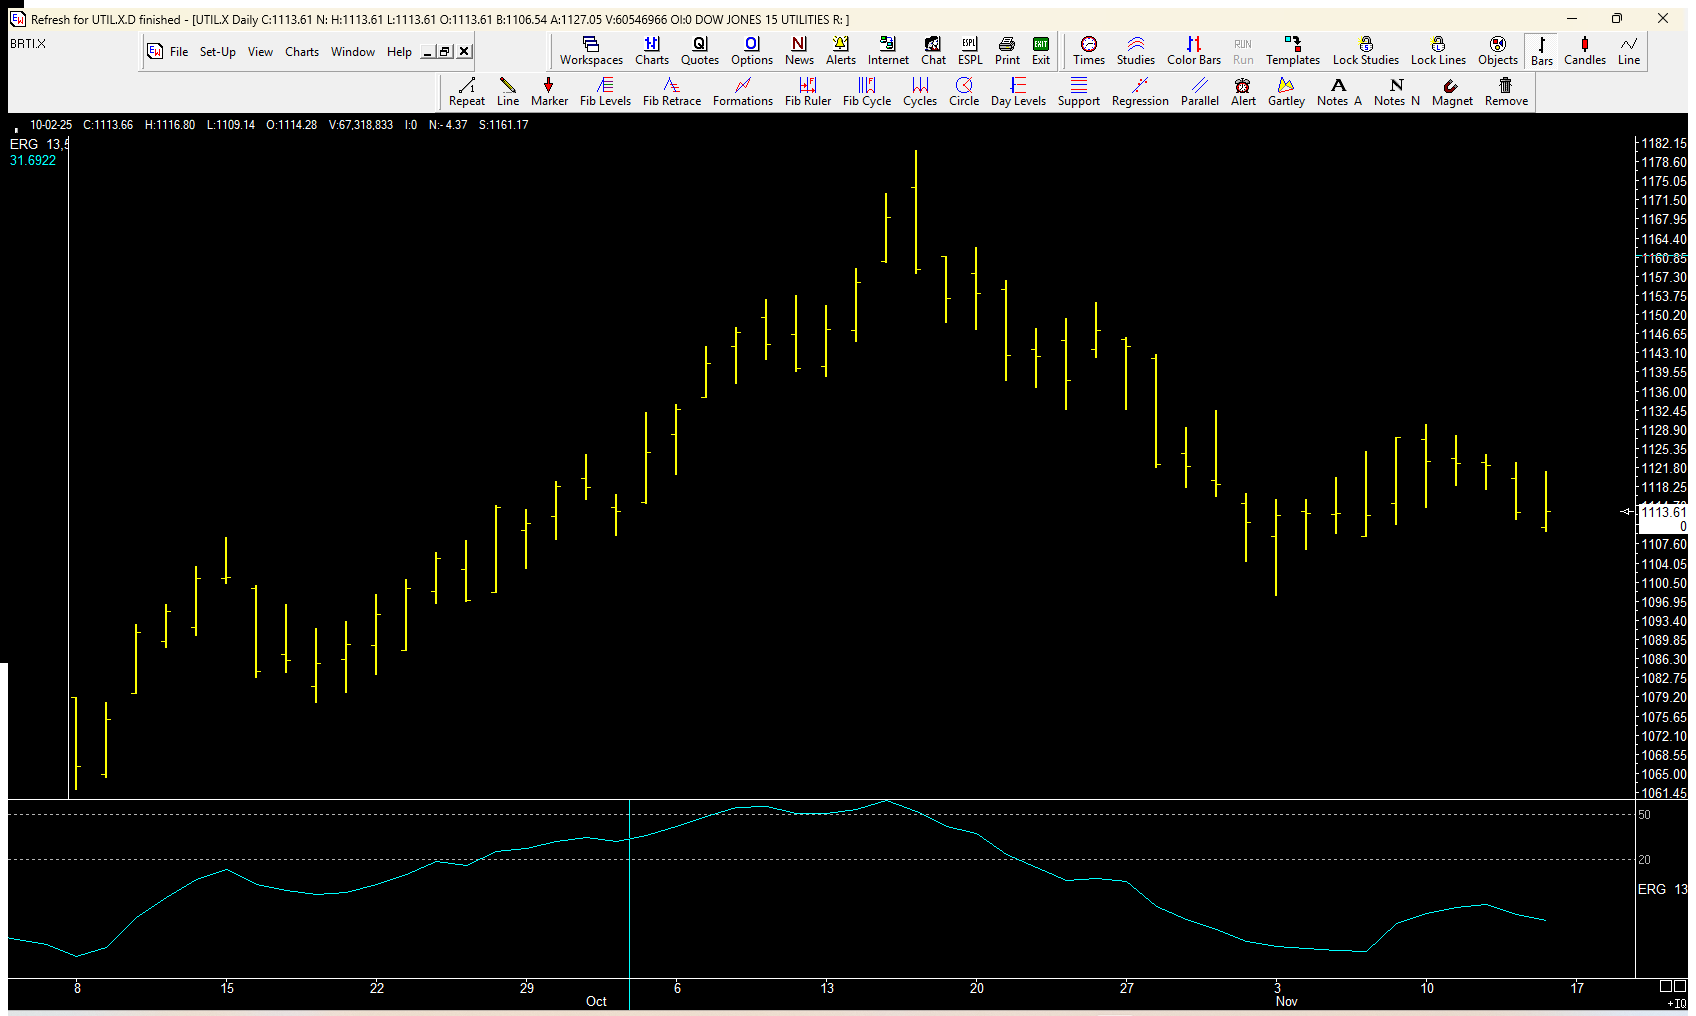Select the Marker arrow tool

pos(549,92)
